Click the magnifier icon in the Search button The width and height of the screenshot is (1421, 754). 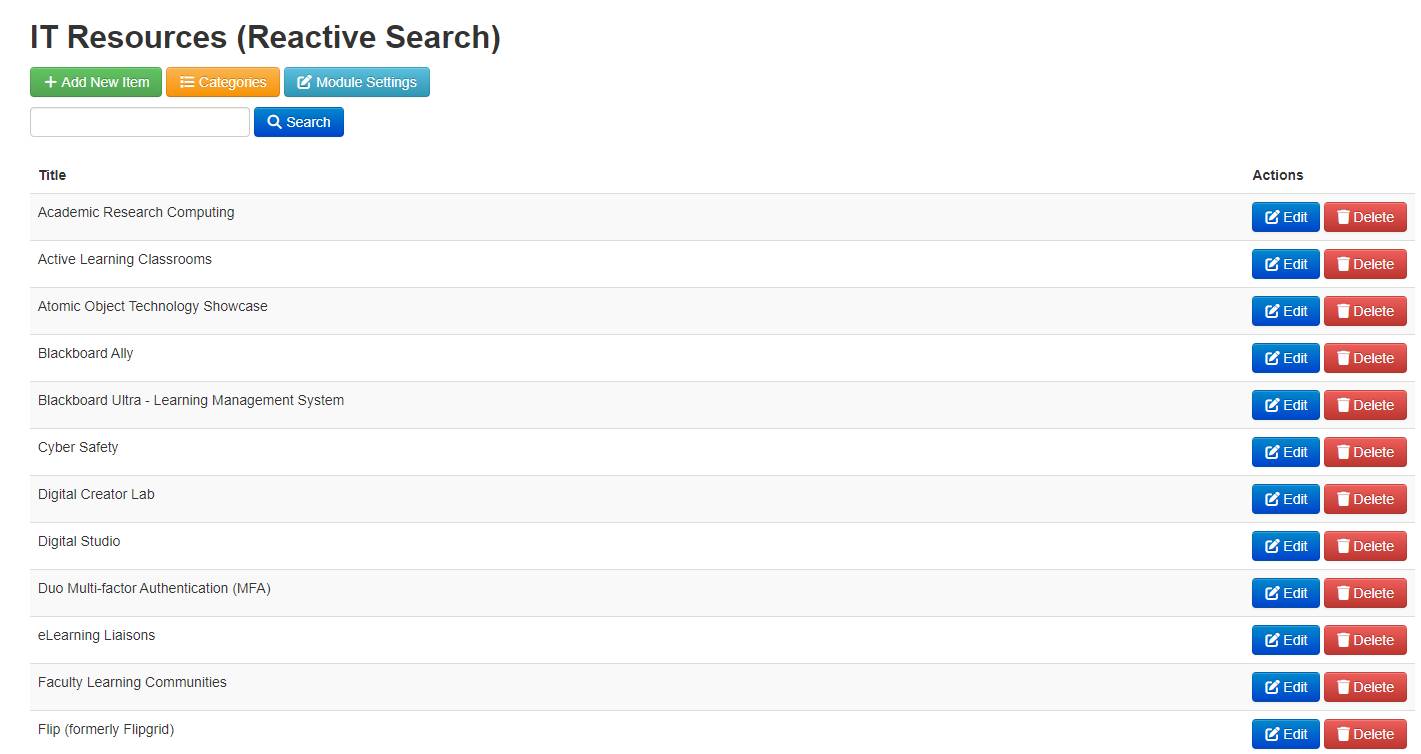pos(273,121)
